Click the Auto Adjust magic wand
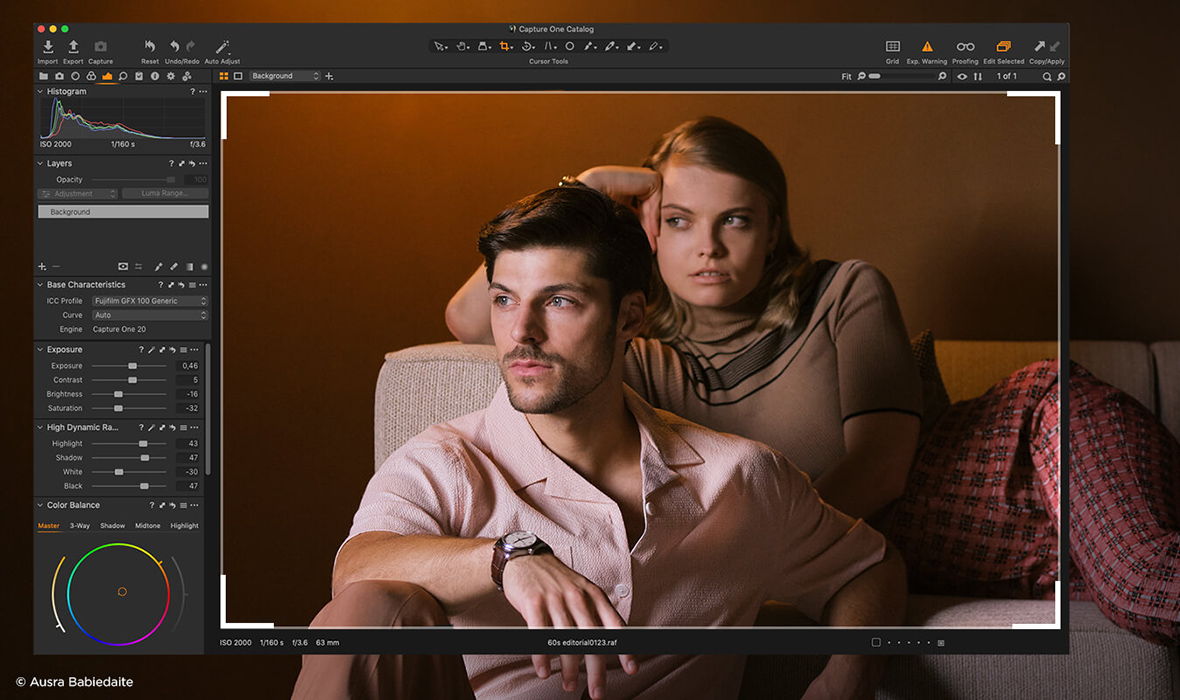The width and height of the screenshot is (1180, 700). click(222, 47)
